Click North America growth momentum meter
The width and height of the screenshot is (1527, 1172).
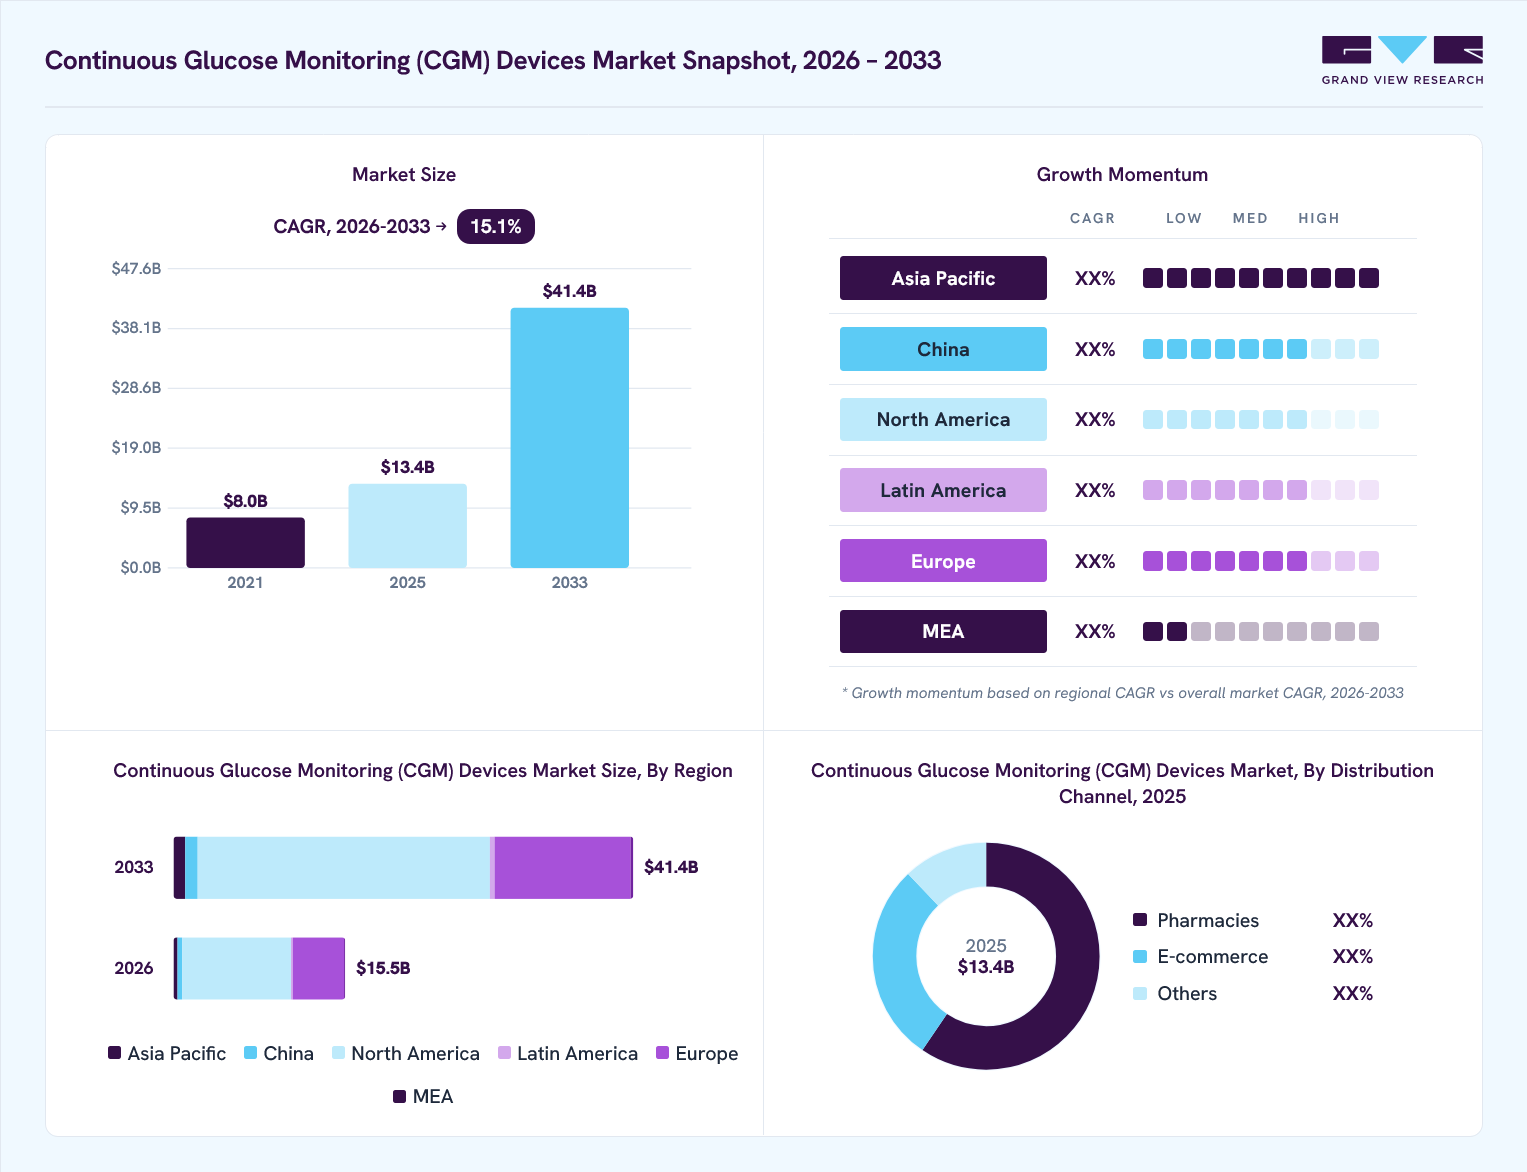click(1261, 420)
